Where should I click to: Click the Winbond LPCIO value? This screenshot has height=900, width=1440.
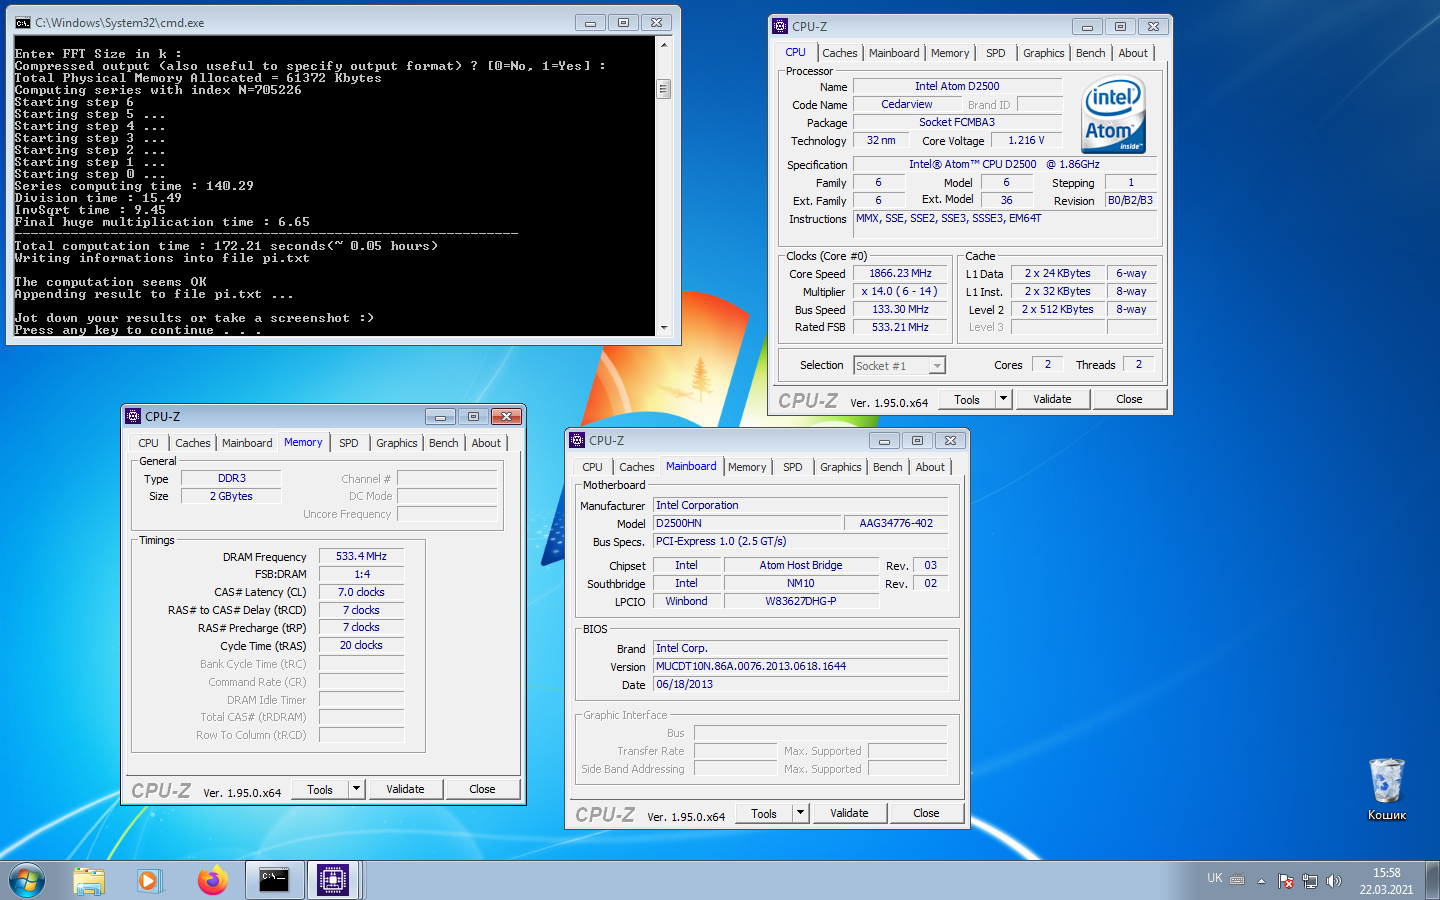coord(687,601)
